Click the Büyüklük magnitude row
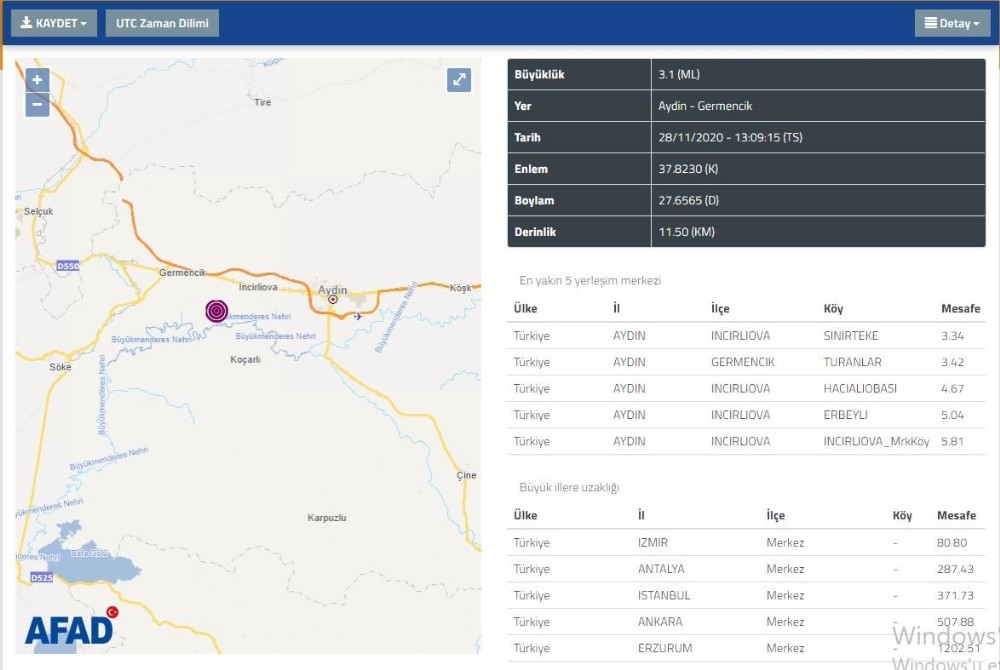Viewport: 1000px width, 670px height. pos(745,75)
